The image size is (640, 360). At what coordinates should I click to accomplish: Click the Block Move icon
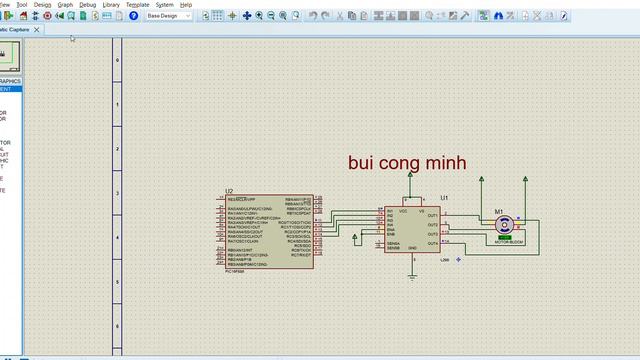coord(391,16)
